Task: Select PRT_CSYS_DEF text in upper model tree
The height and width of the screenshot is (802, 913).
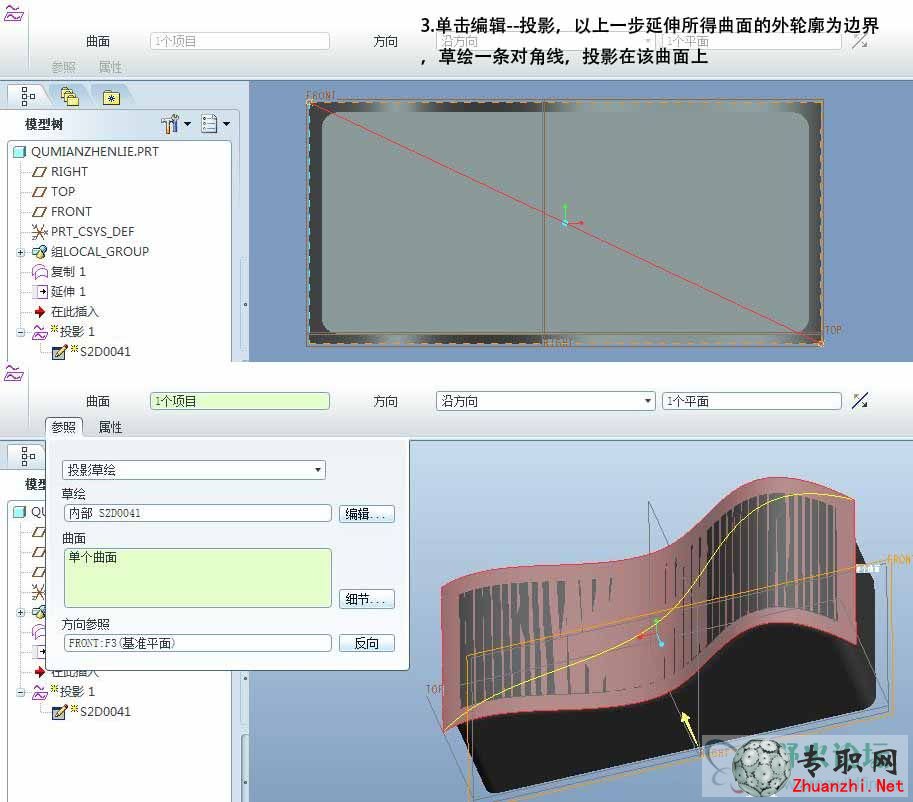Action: tap(93, 232)
